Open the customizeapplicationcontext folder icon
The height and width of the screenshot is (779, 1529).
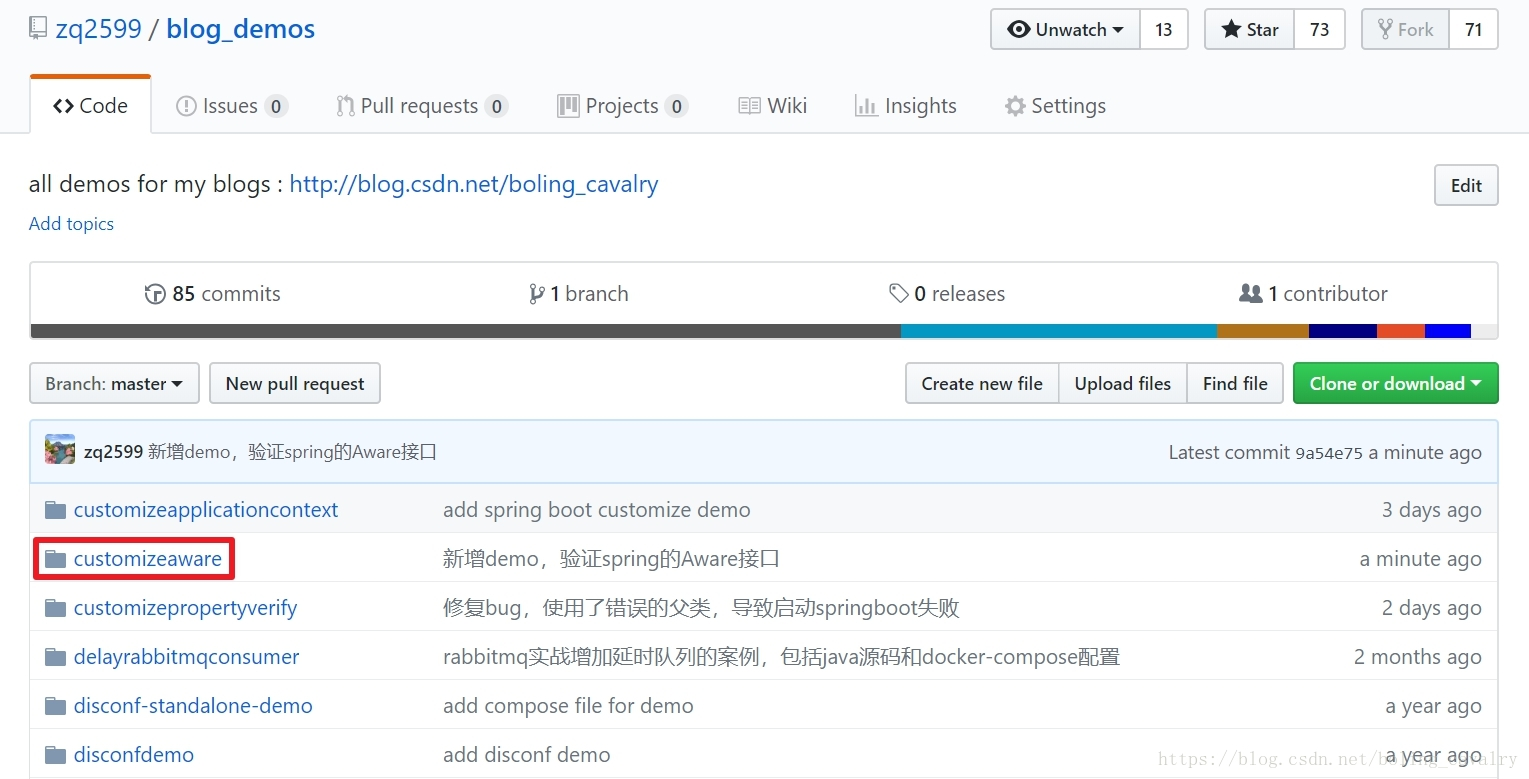click(55, 510)
